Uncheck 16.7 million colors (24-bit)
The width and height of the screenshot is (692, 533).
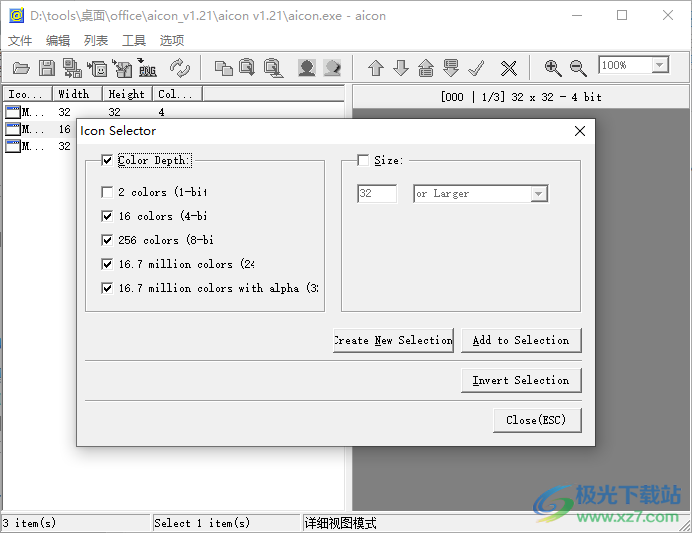pos(107,264)
